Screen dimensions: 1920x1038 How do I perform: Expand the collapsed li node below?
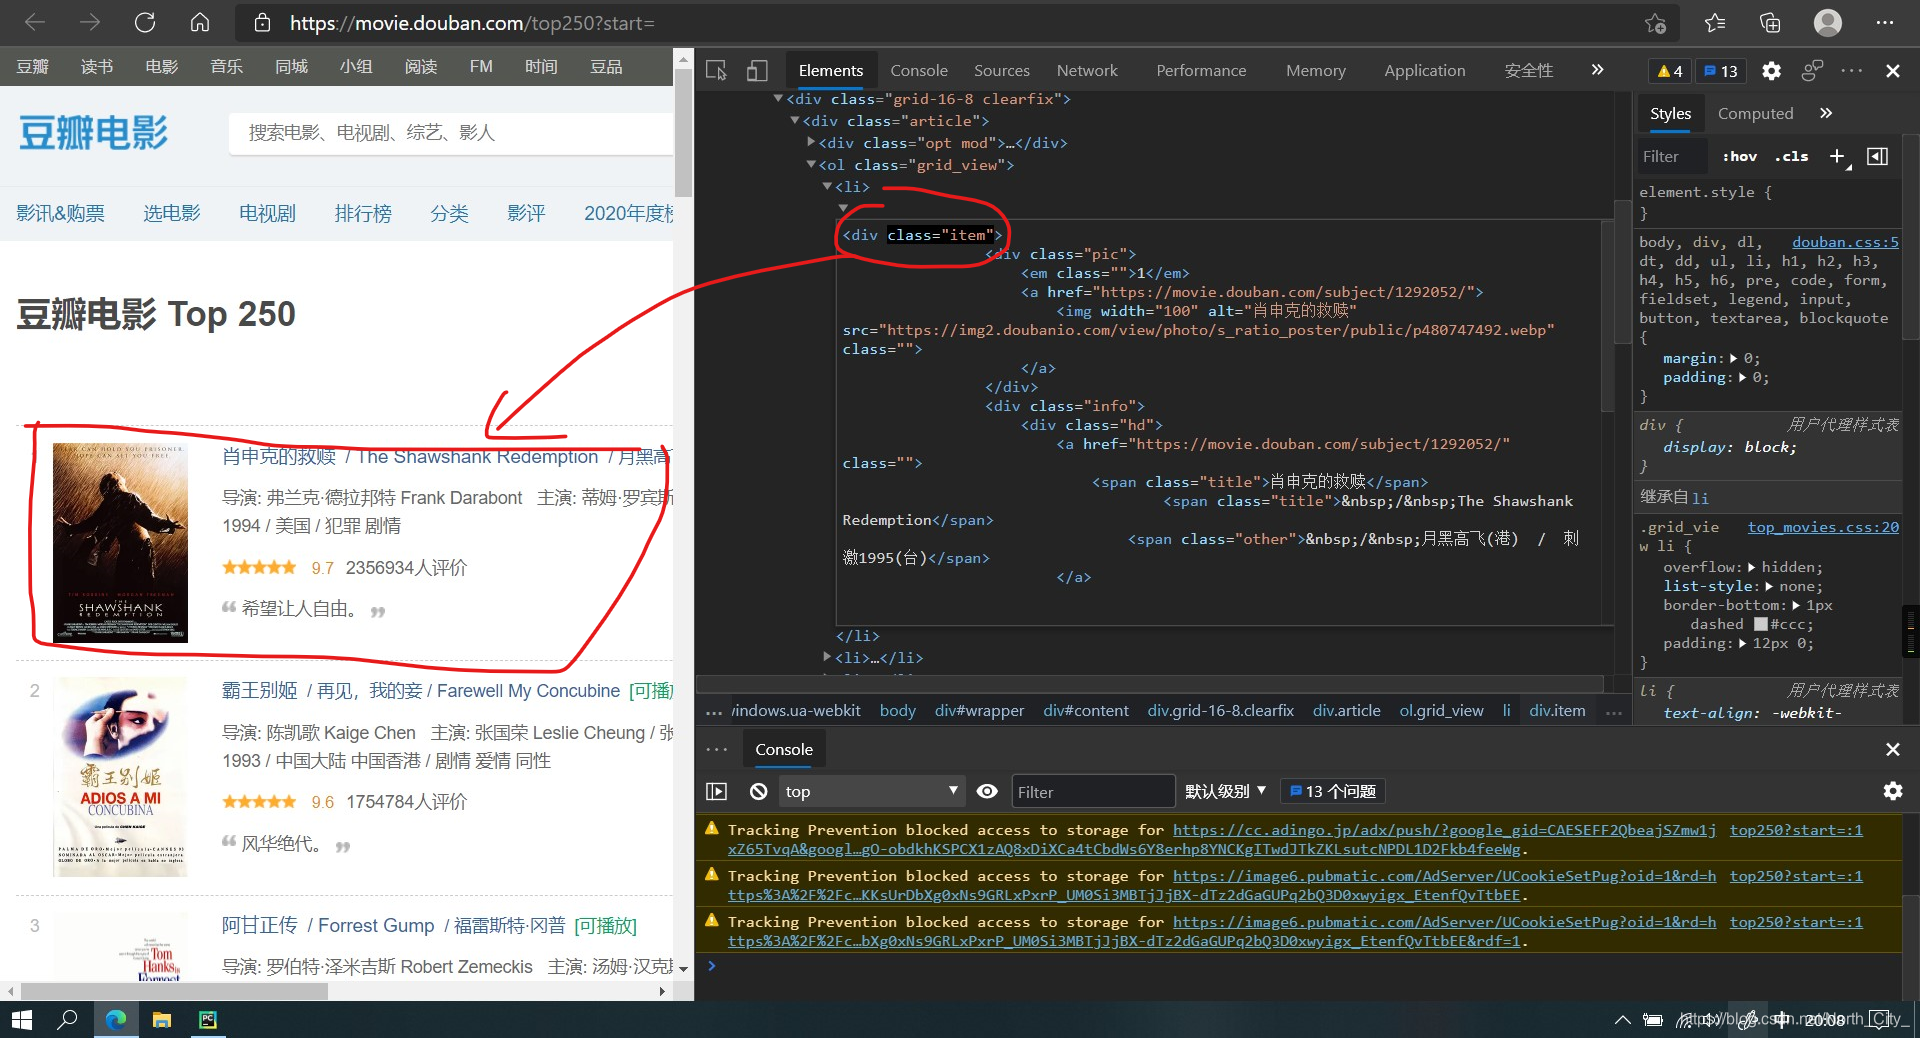point(827,657)
